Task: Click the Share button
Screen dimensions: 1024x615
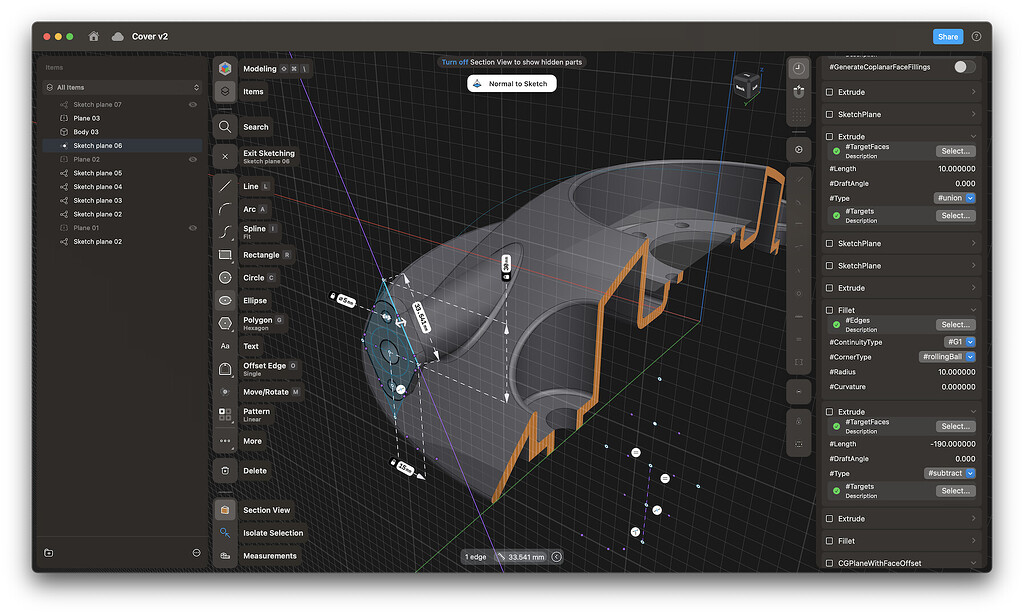Action: (947, 36)
